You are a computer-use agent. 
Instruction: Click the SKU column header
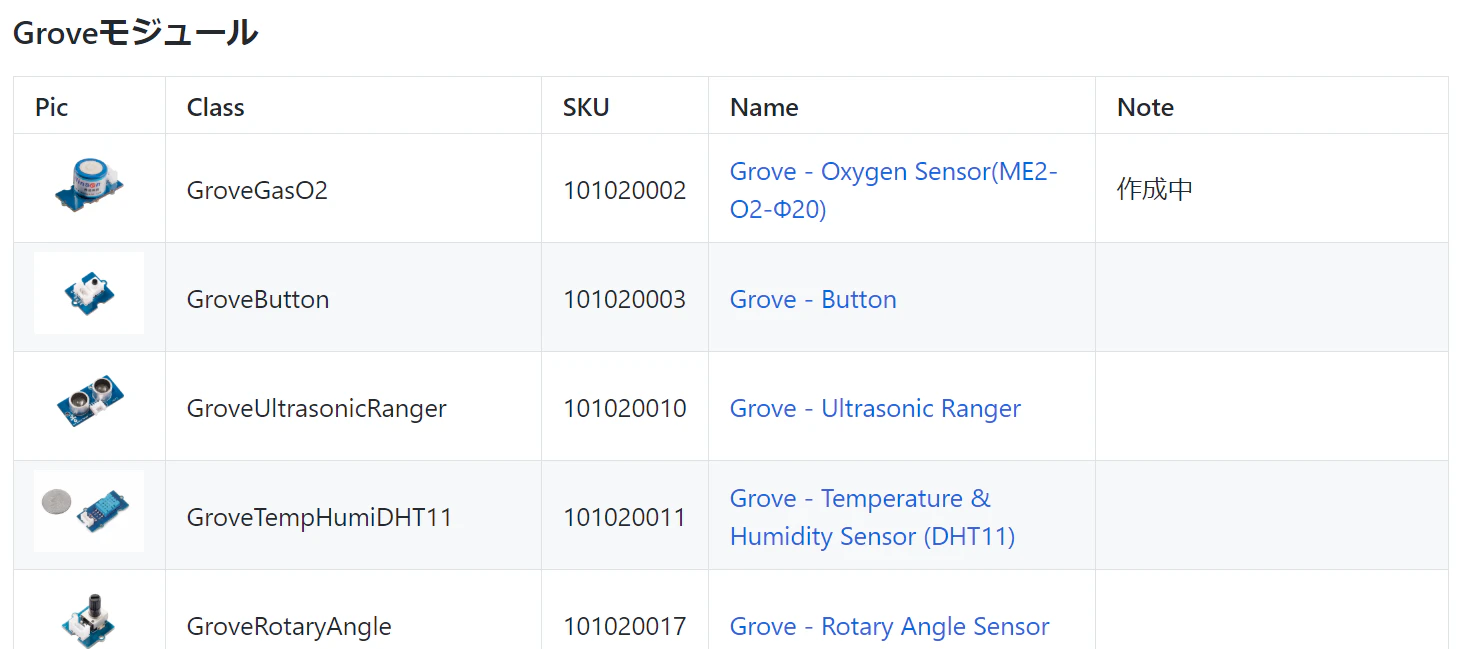[x=586, y=107]
